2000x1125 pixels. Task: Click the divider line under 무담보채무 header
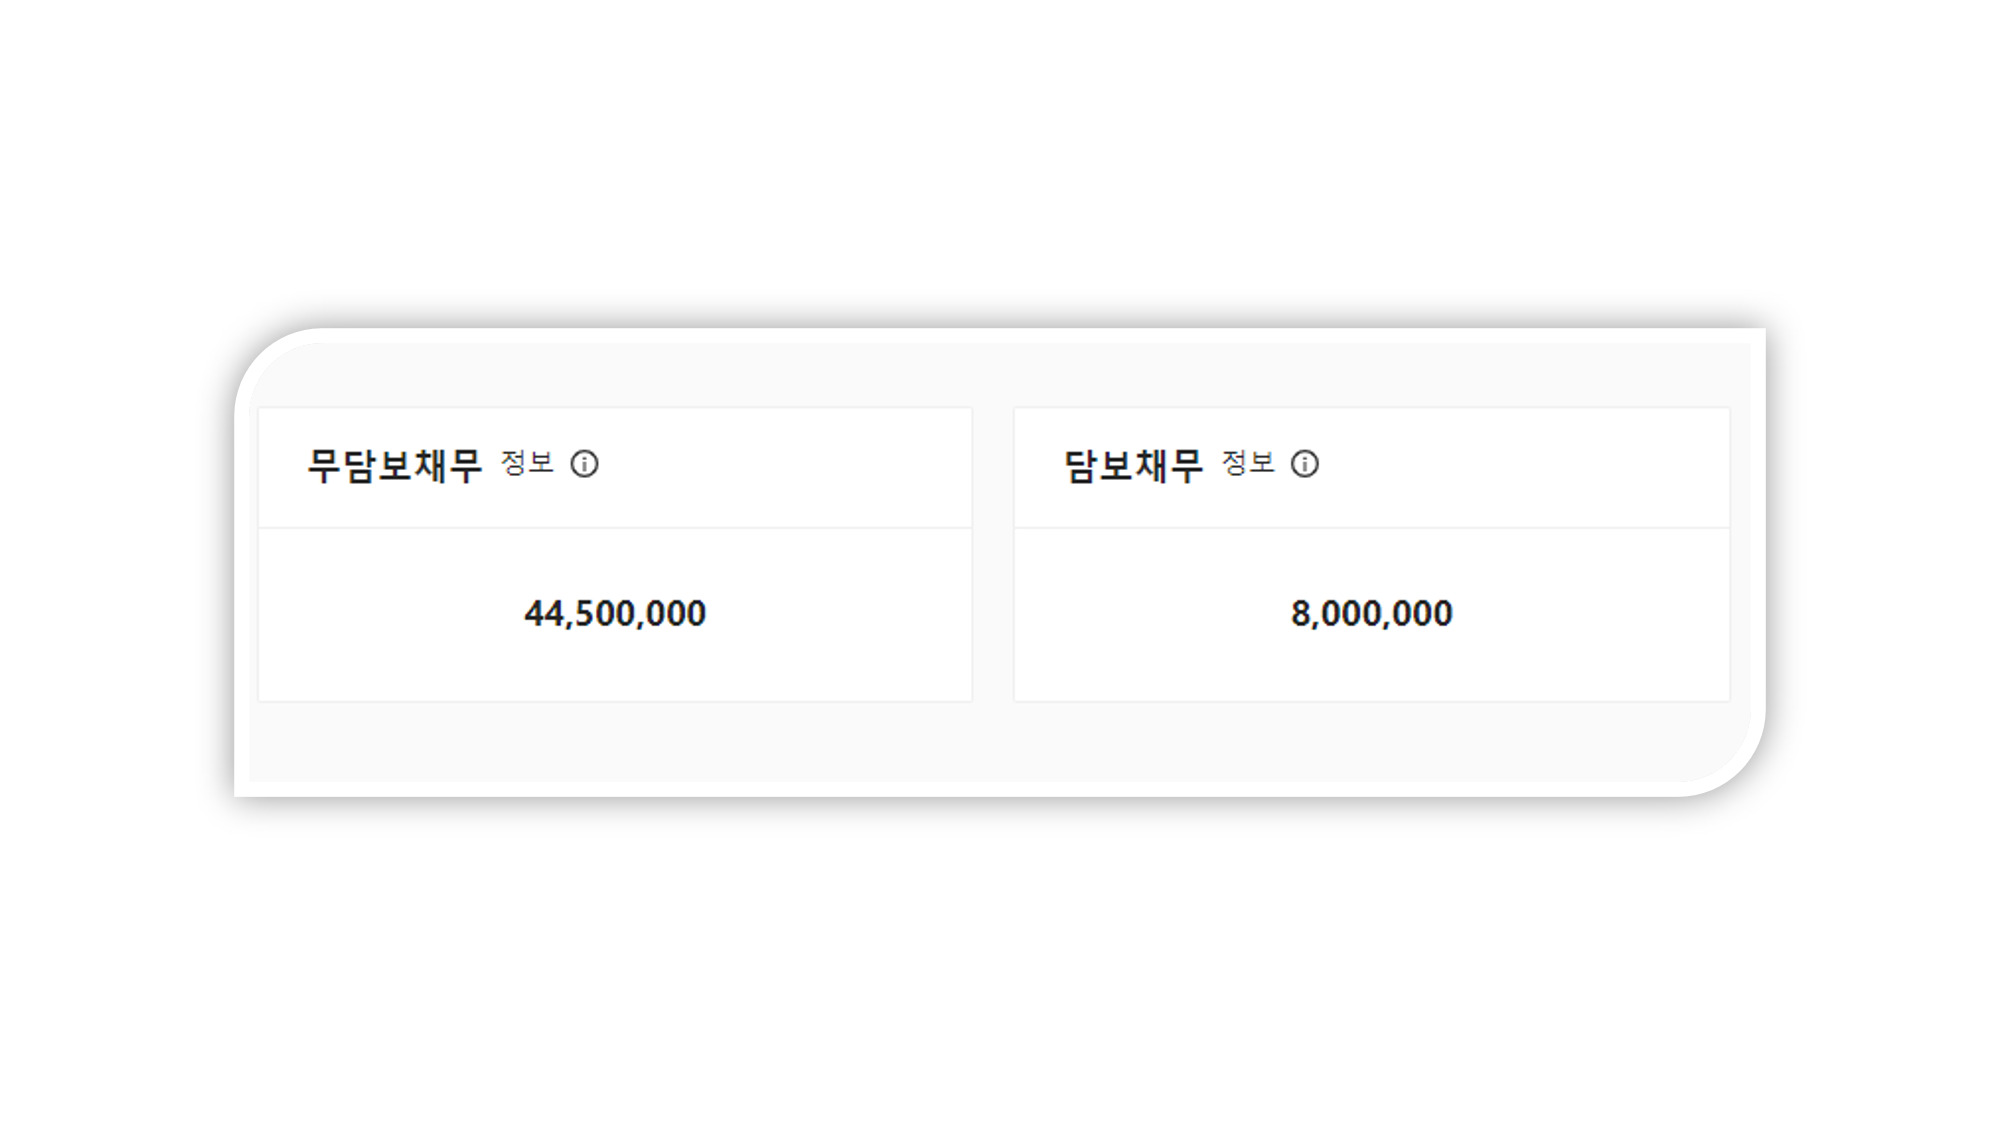[615, 527]
